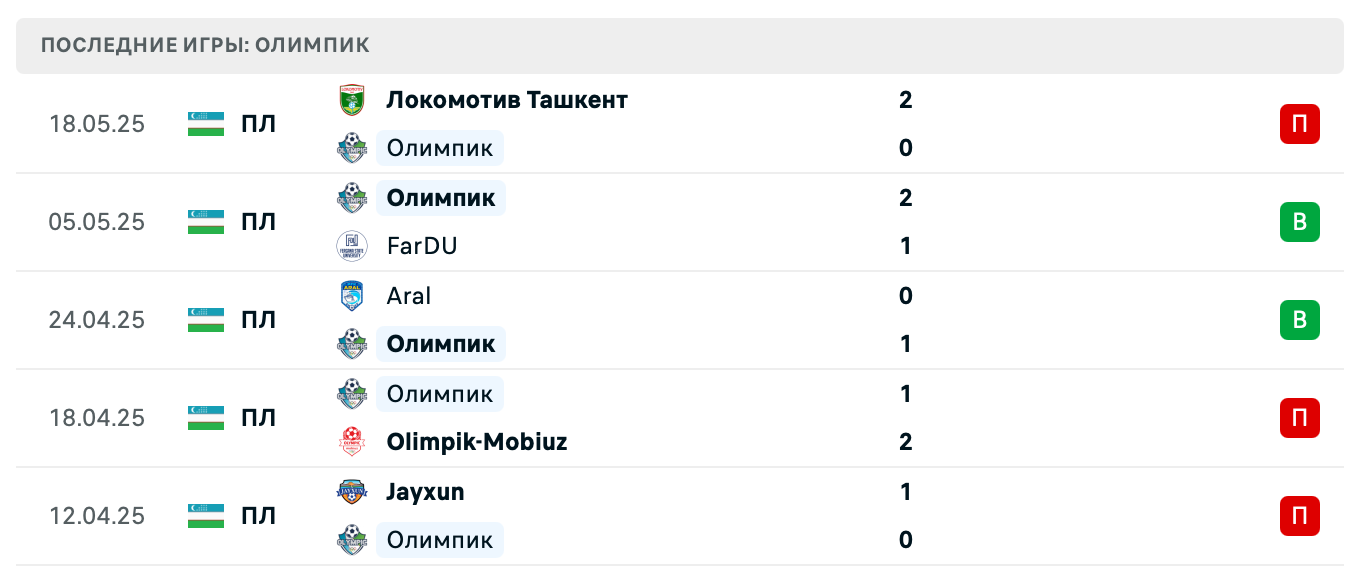Click the FarDU club badge
1360x584 pixels.
(x=351, y=246)
